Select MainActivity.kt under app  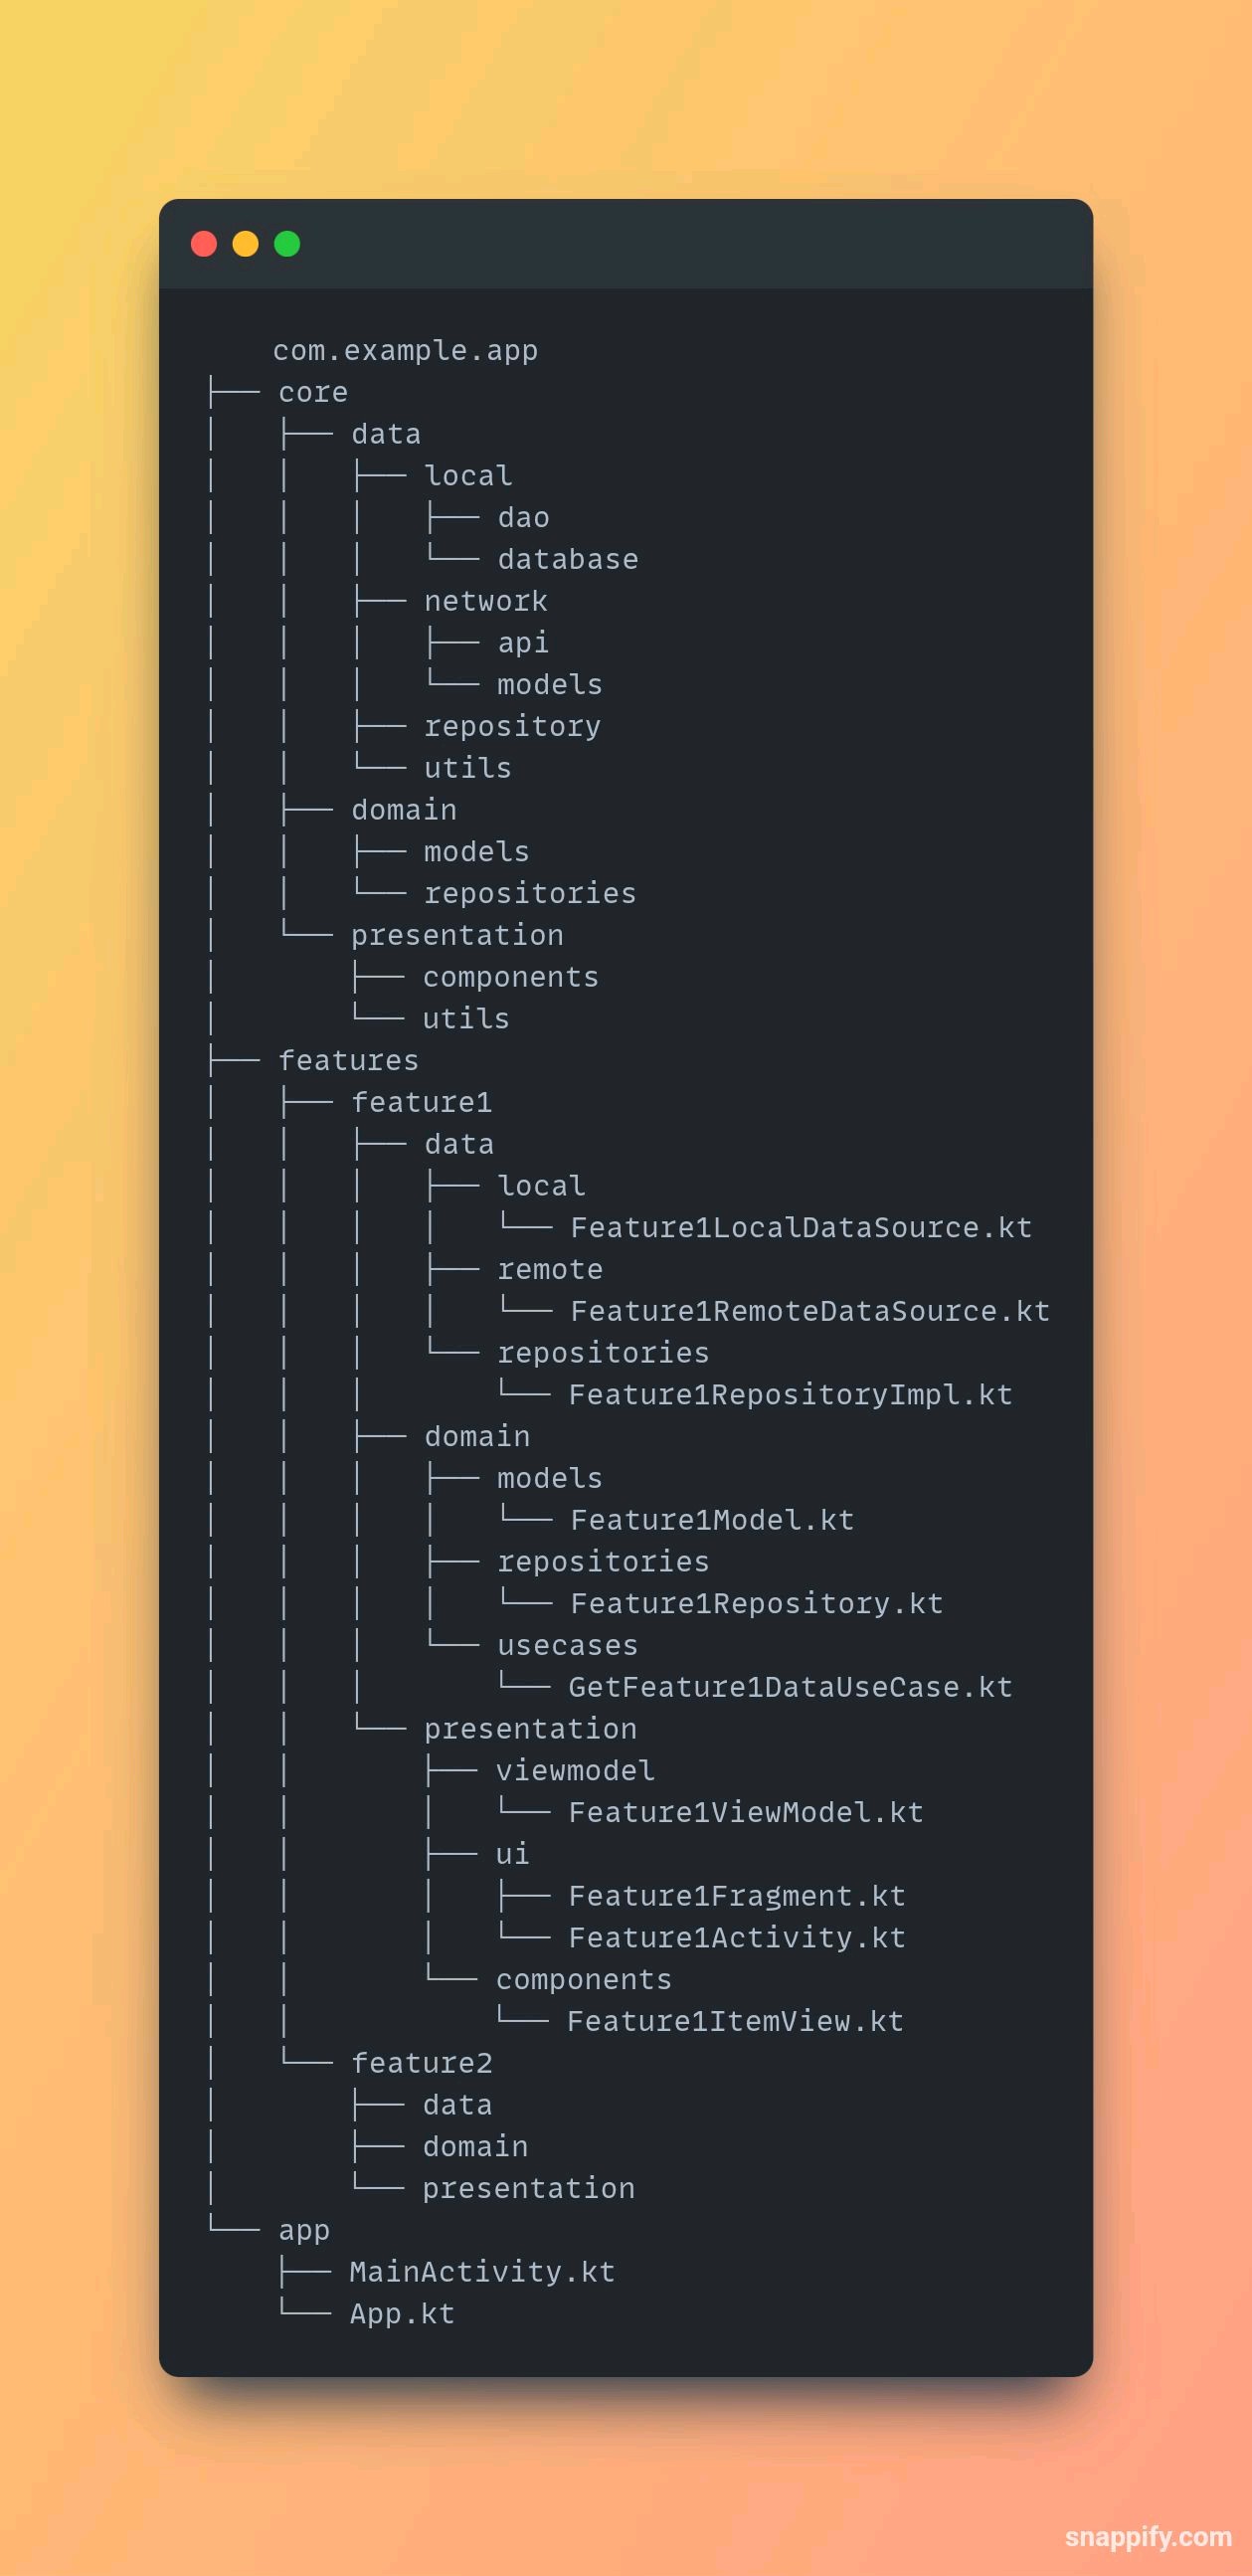click(x=482, y=2272)
